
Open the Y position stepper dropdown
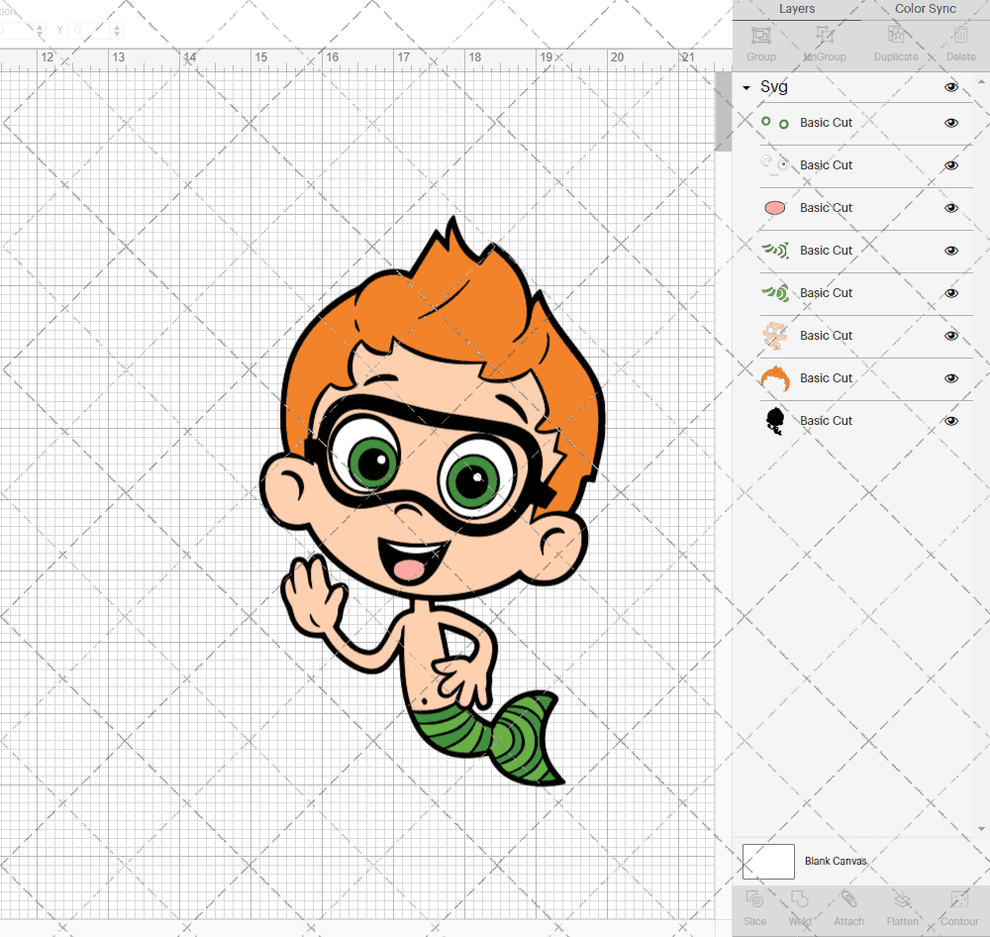(117, 30)
